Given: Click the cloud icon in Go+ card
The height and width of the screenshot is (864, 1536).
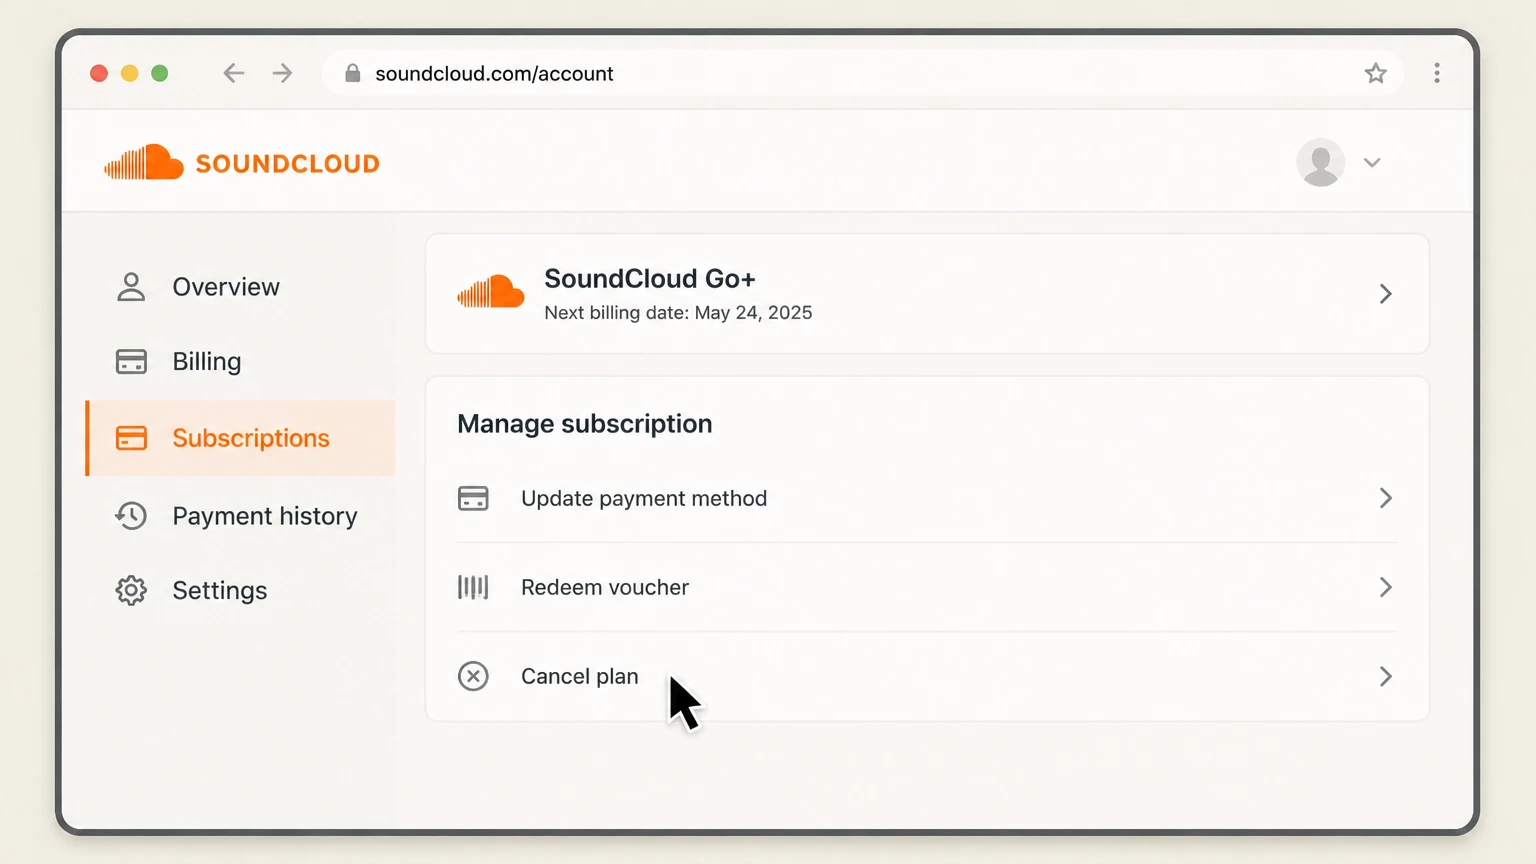Looking at the screenshot, I should pyautogui.click(x=490, y=292).
